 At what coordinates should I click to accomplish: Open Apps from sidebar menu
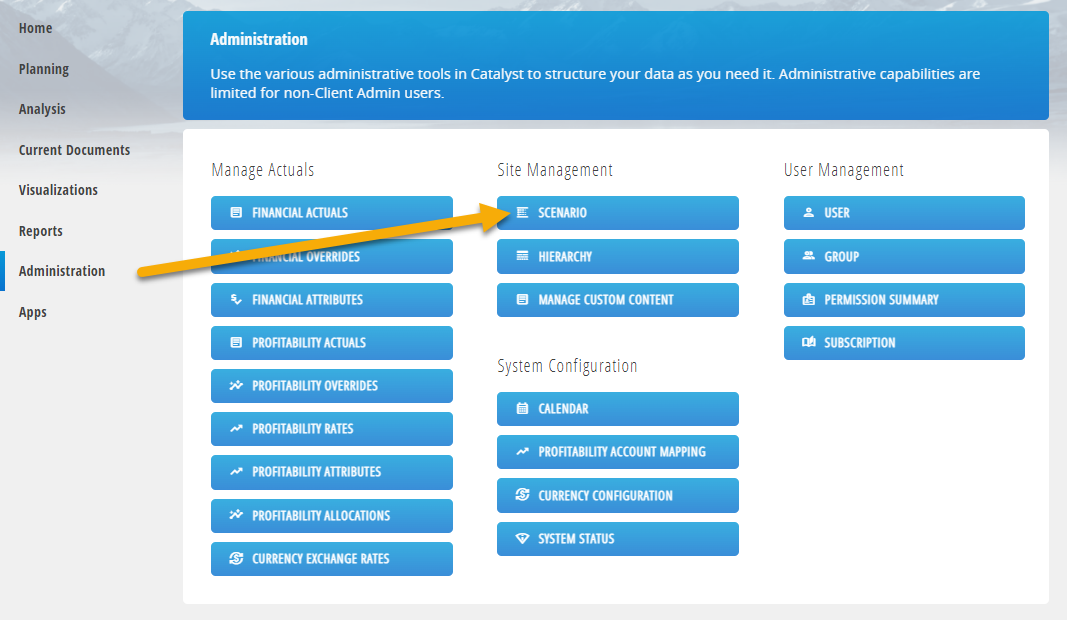[x=33, y=312]
